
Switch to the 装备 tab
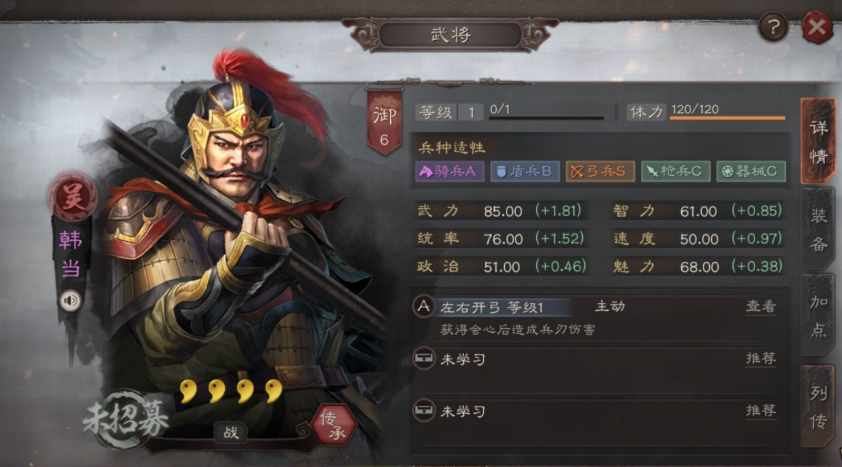[818, 229]
